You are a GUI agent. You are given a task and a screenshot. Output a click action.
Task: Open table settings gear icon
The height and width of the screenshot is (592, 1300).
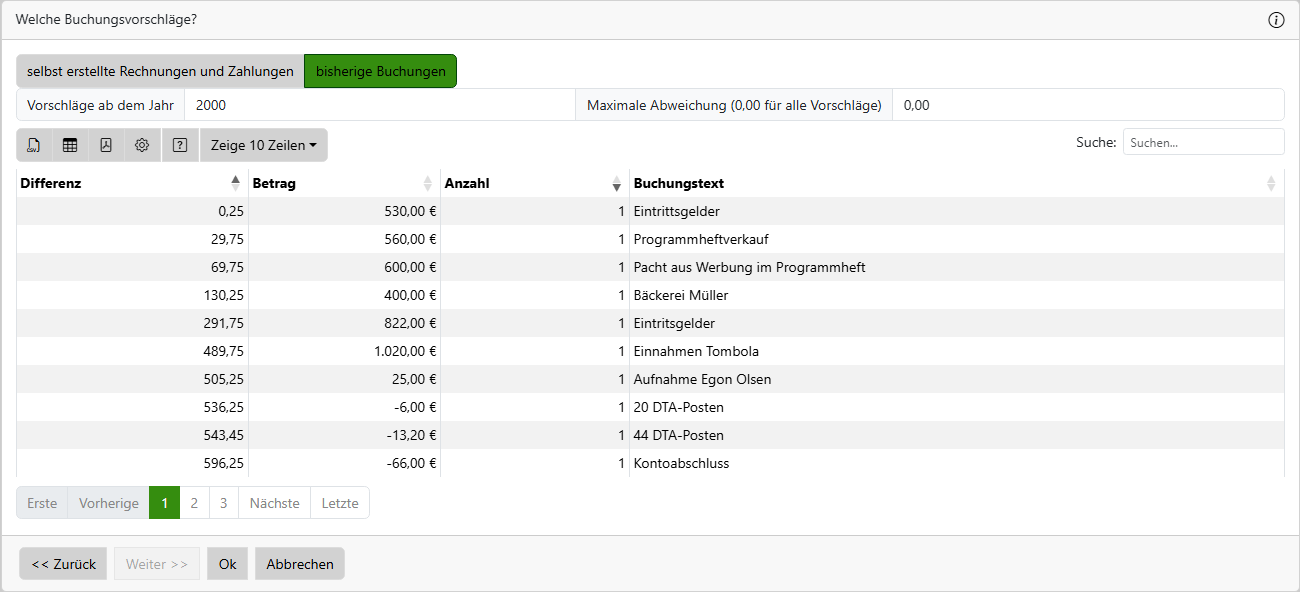pyautogui.click(x=142, y=145)
